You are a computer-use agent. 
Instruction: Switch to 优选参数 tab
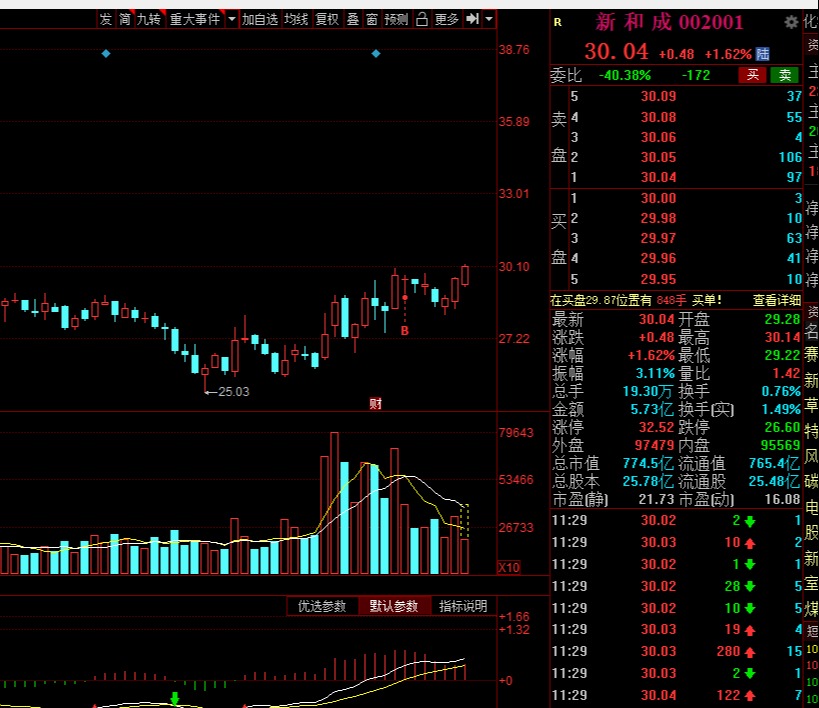point(322,606)
